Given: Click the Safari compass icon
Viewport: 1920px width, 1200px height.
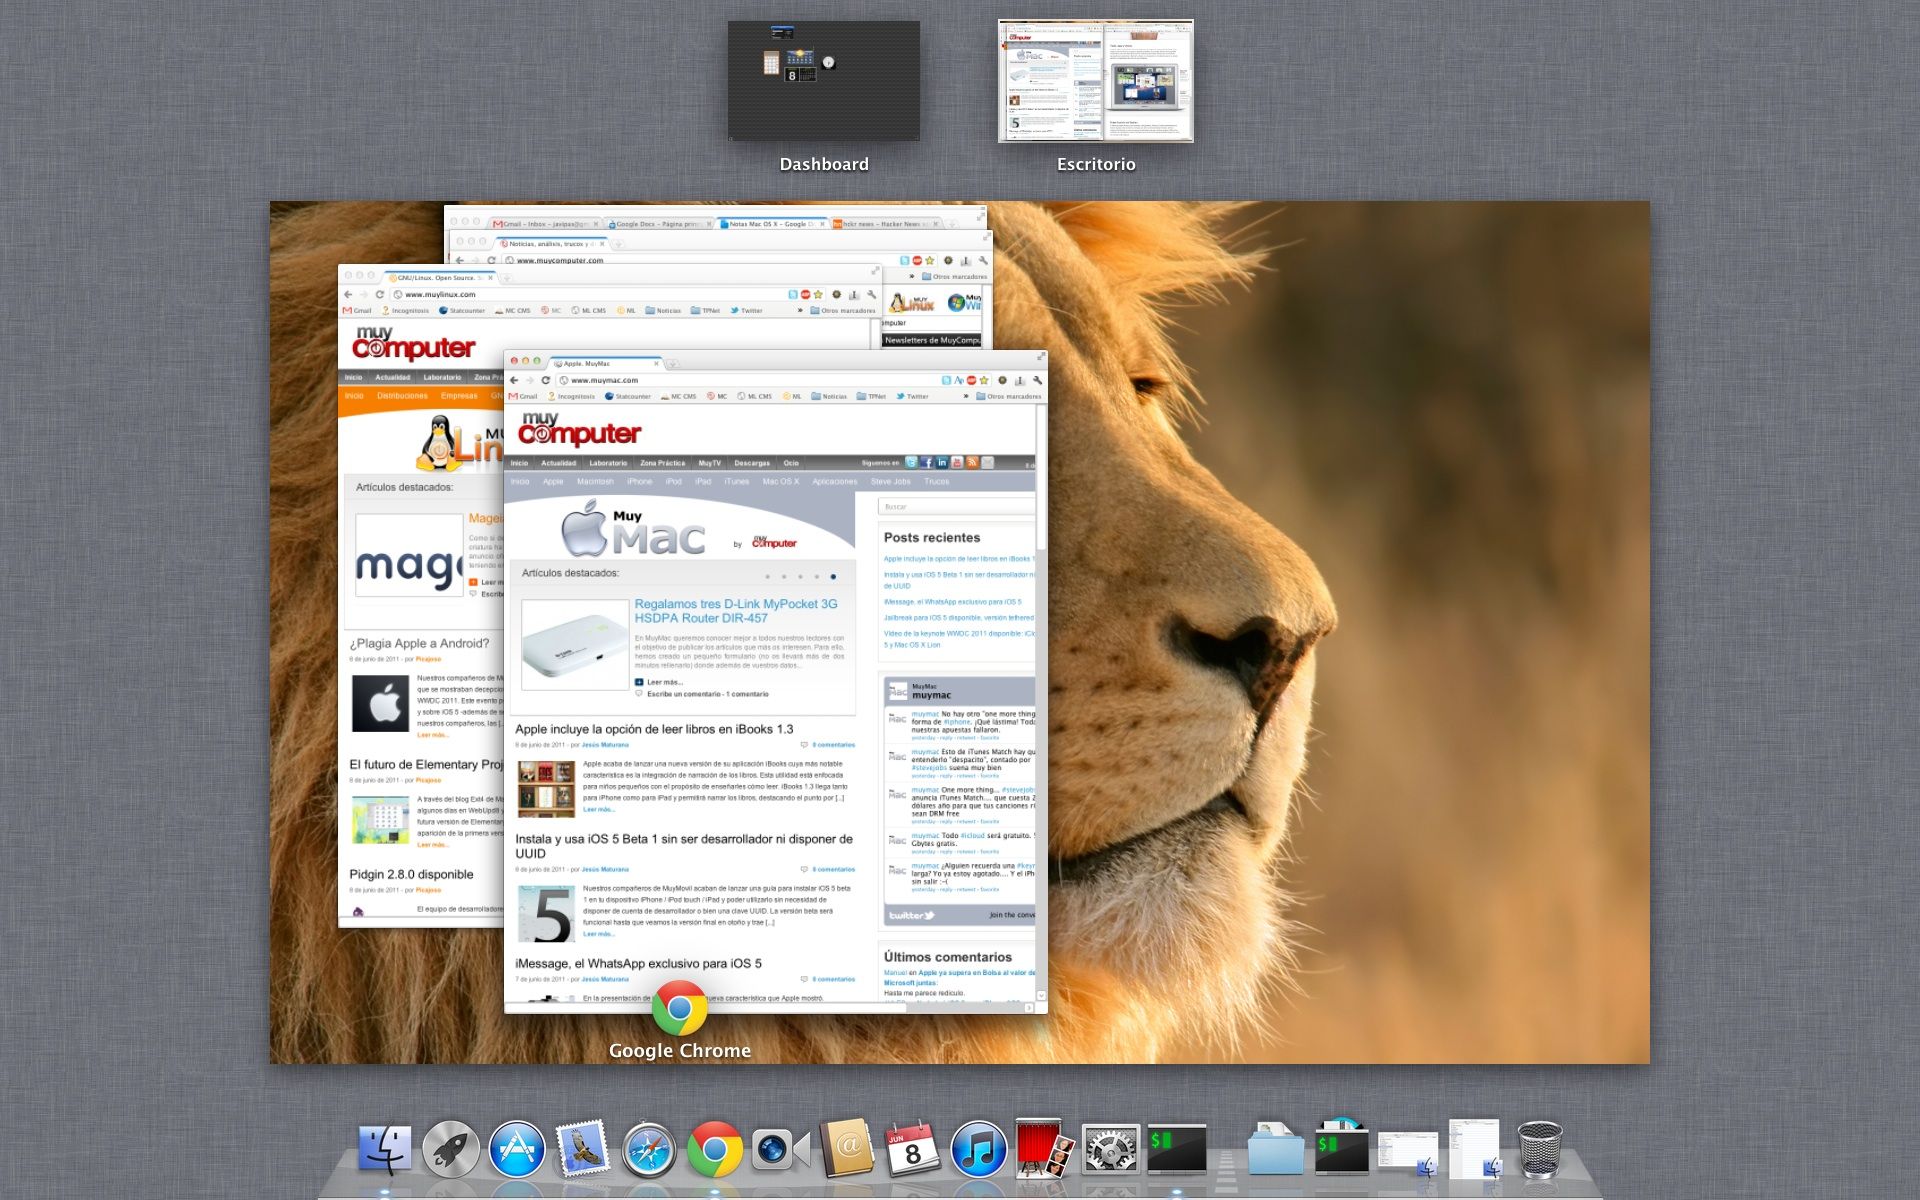Looking at the screenshot, I should coord(649,1150).
